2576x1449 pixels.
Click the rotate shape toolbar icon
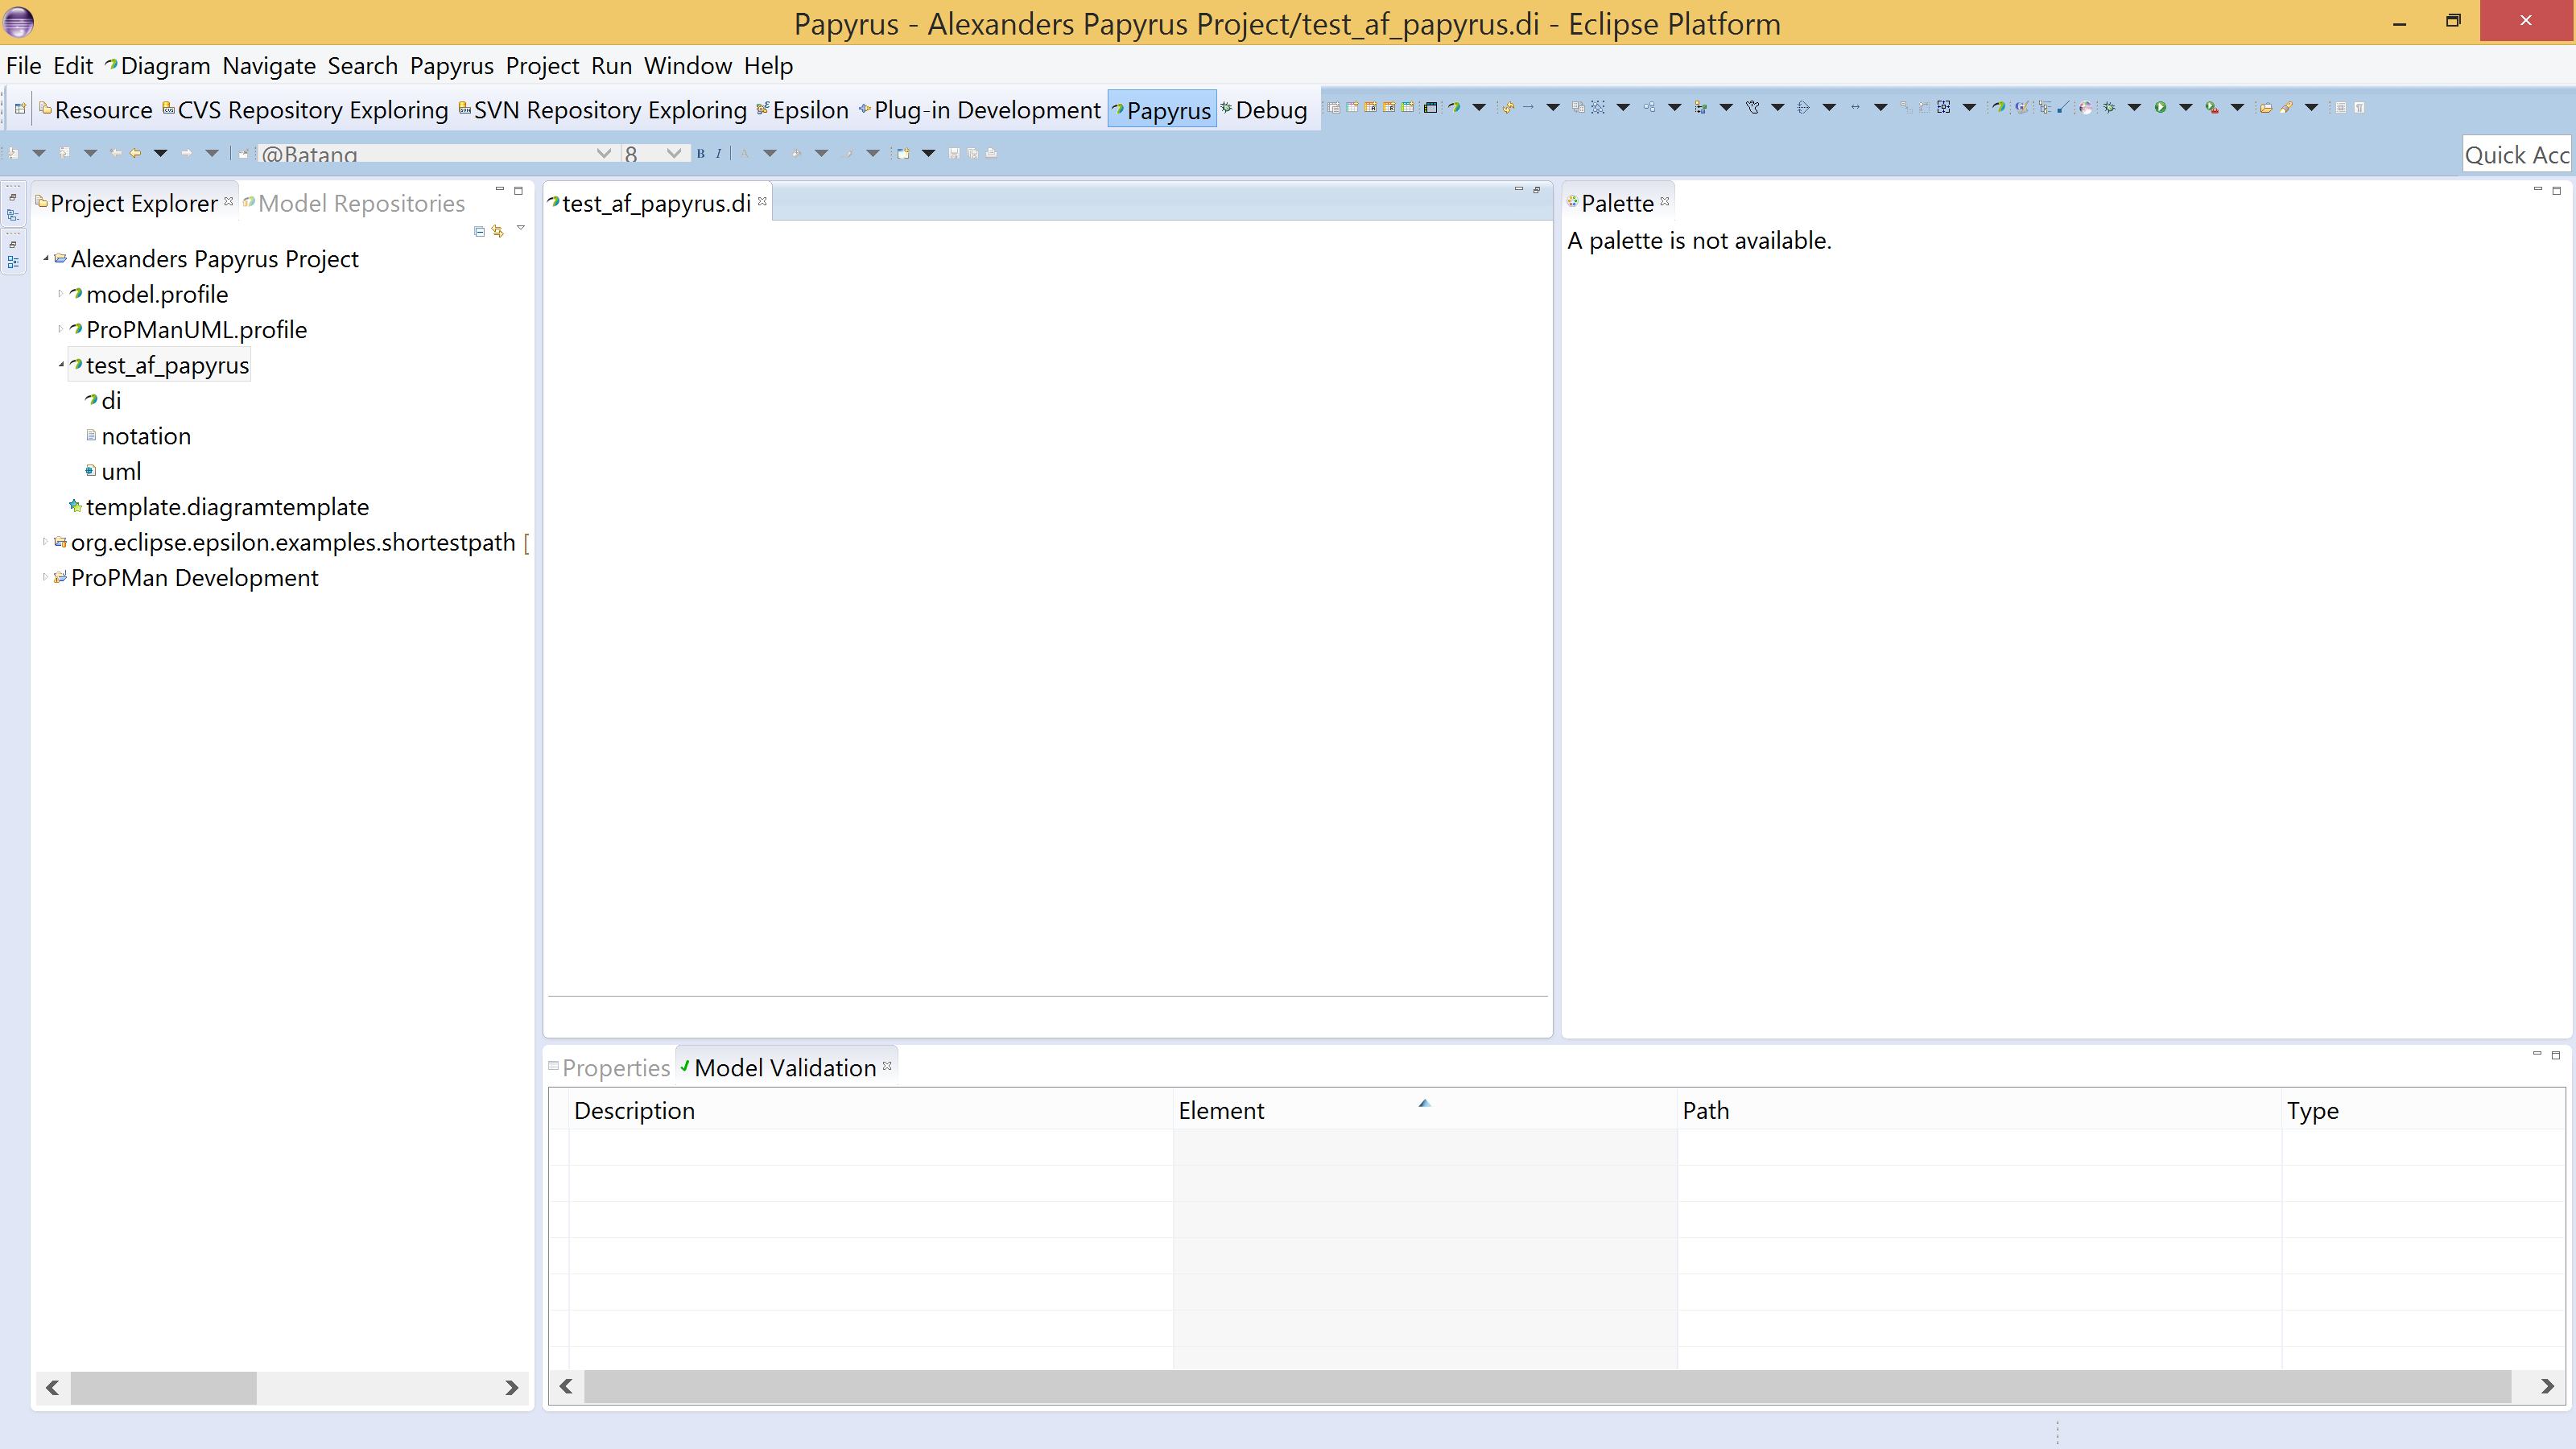point(1803,108)
